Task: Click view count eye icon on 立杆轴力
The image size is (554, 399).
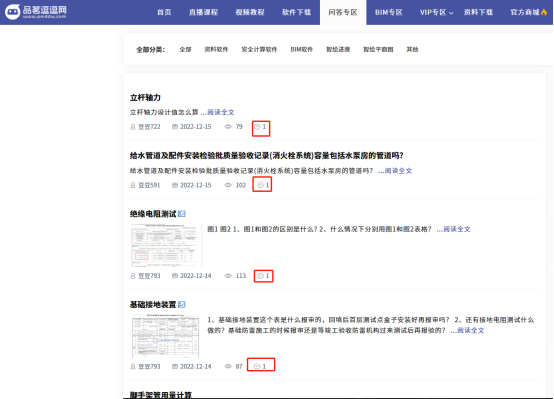Action: (x=228, y=127)
